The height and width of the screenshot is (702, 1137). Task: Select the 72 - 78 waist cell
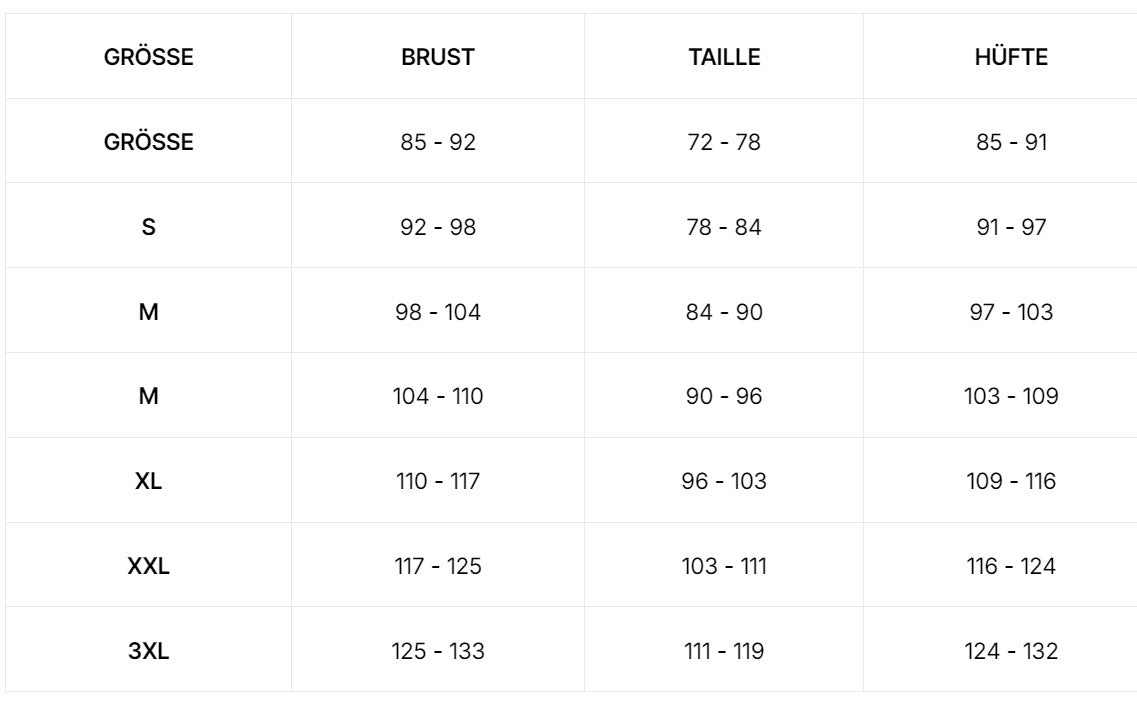click(725, 143)
